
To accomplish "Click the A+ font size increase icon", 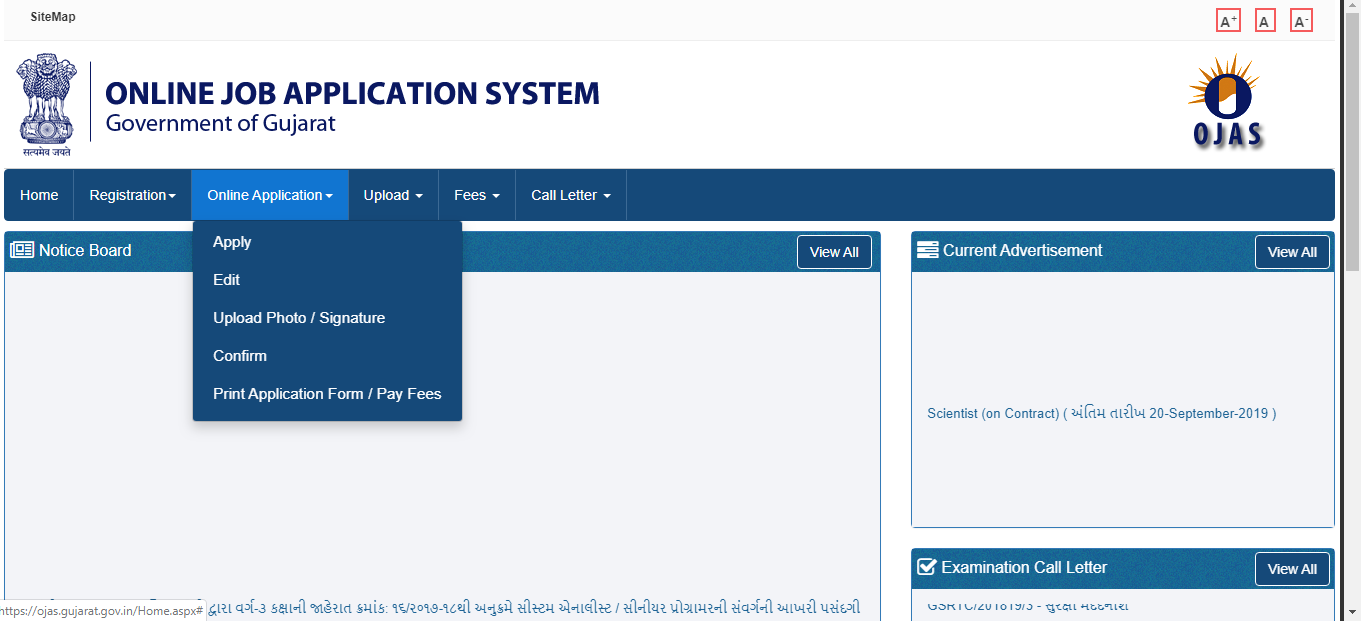I will tap(1228, 19).
